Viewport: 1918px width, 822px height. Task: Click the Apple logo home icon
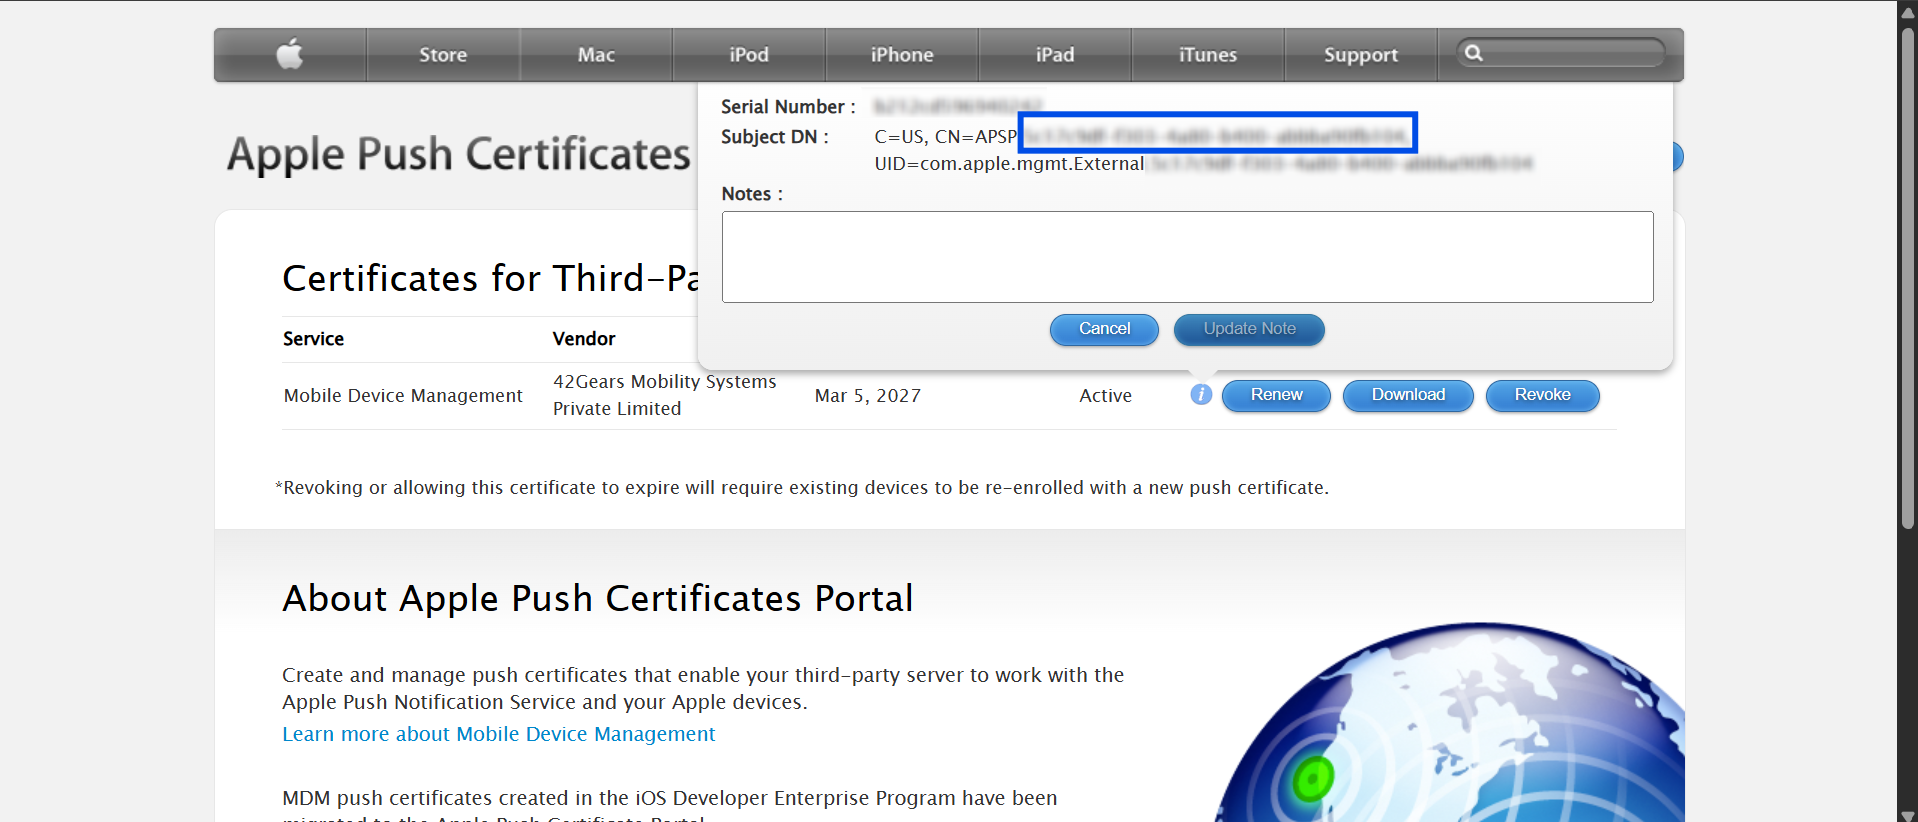(x=290, y=54)
